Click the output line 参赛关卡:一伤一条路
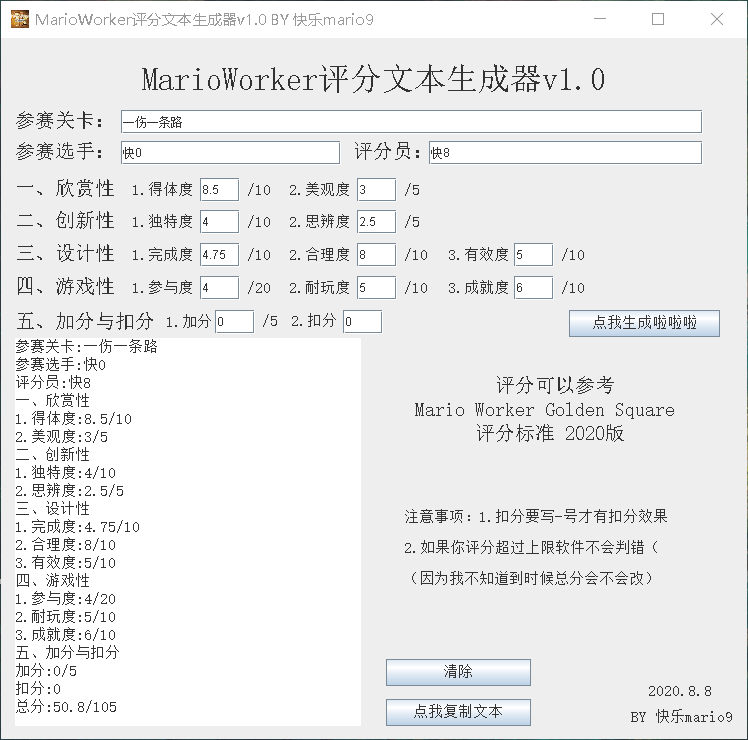The image size is (748, 740). pyautogui.click(x=86, y=346)
